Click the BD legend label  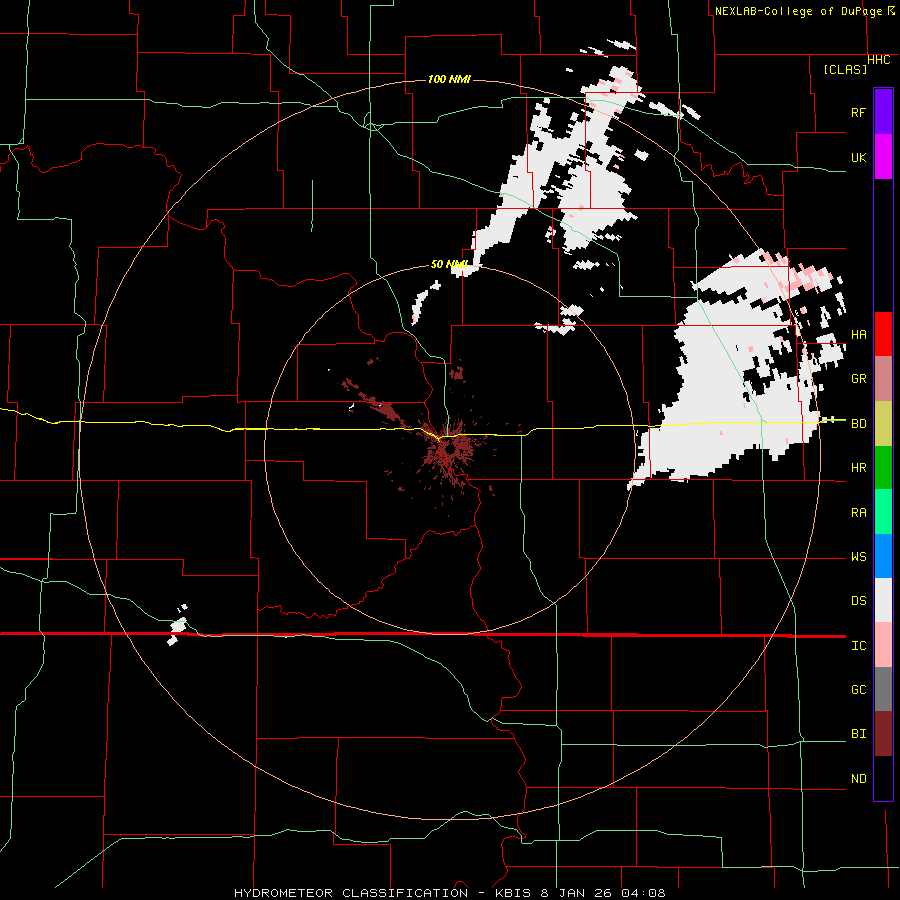coord(858,424)
